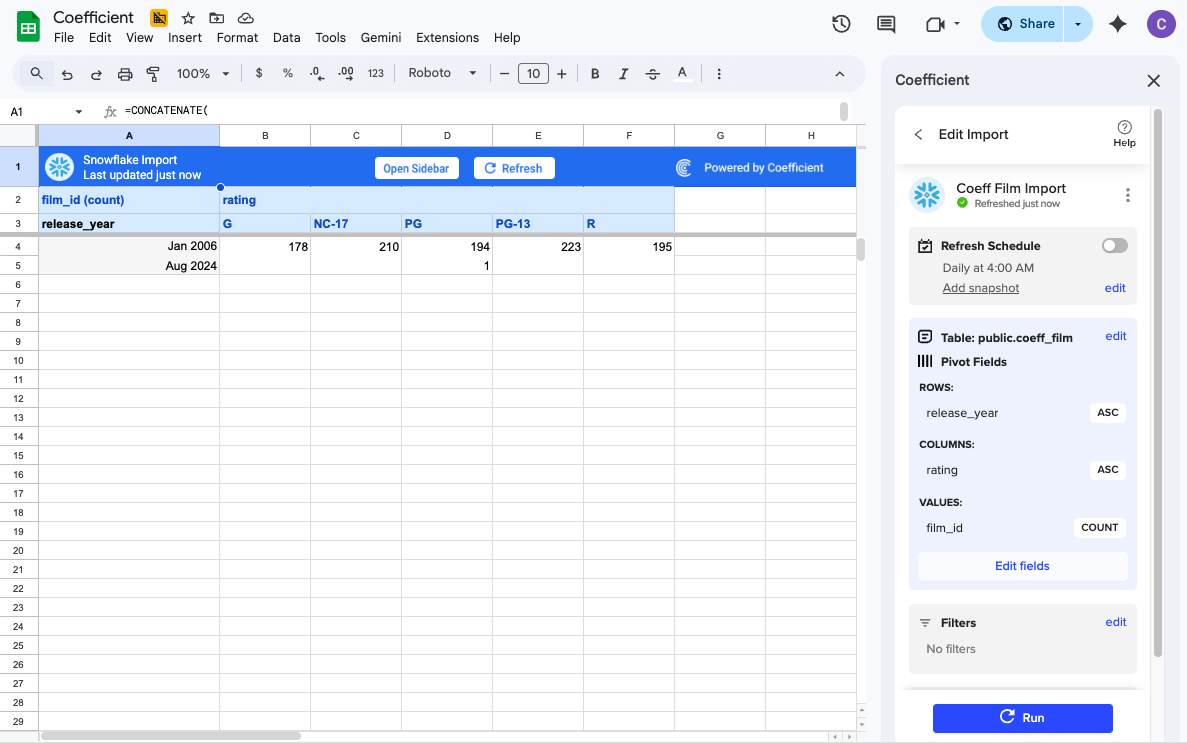Expand the 100% zoom dropdown

point(203,74)
